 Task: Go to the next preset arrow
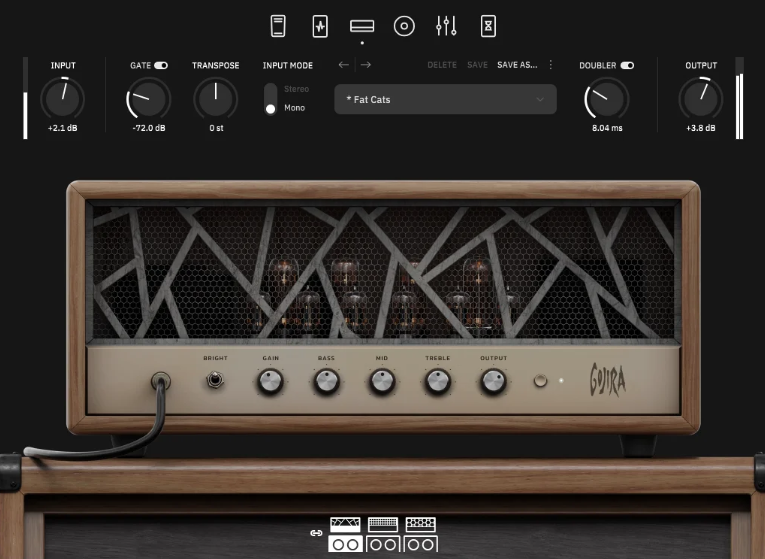(366, 65)
